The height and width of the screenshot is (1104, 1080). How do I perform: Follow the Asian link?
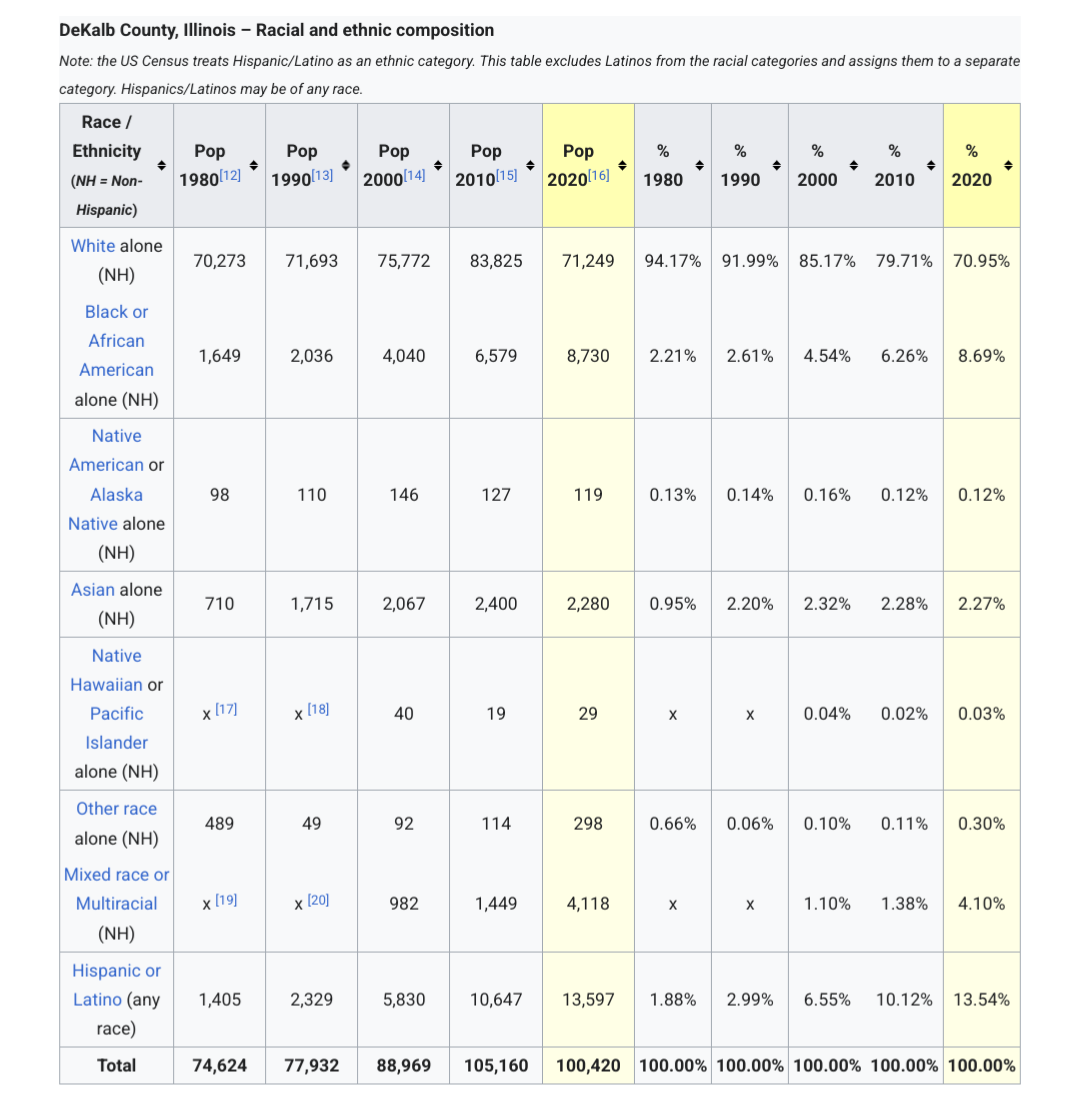[92, 589]
